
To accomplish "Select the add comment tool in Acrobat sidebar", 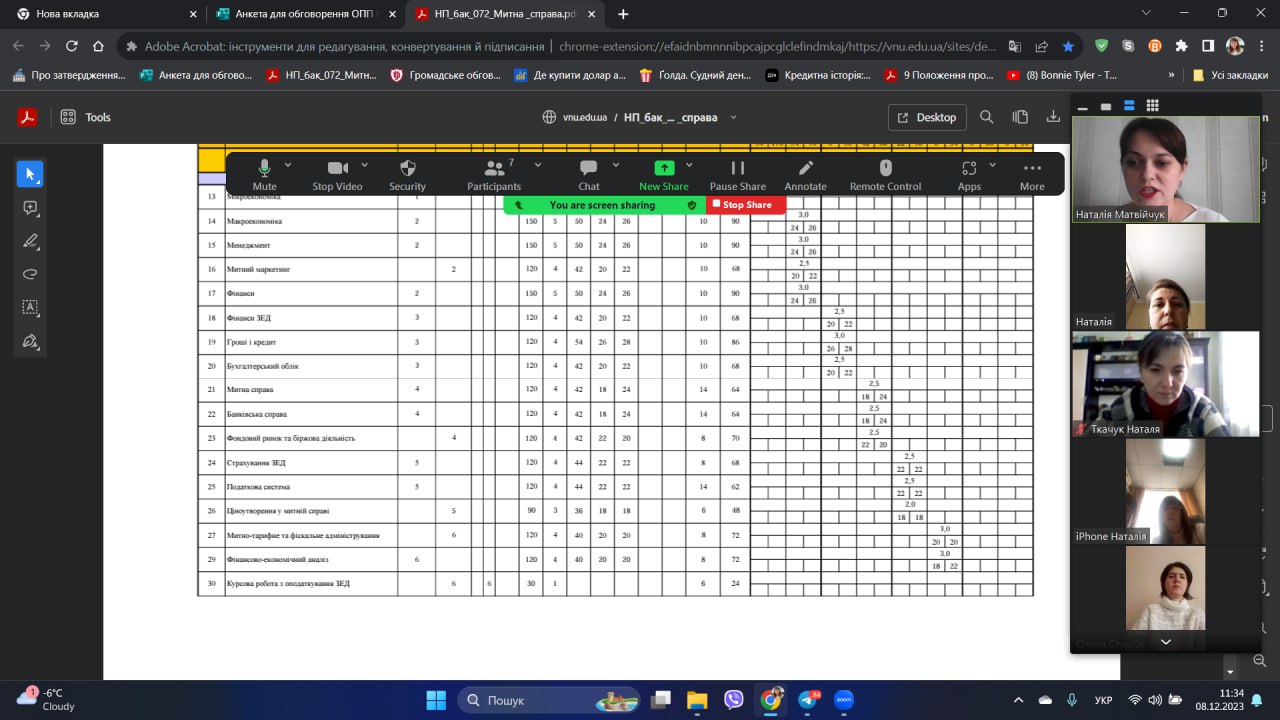I will [30, 208].
